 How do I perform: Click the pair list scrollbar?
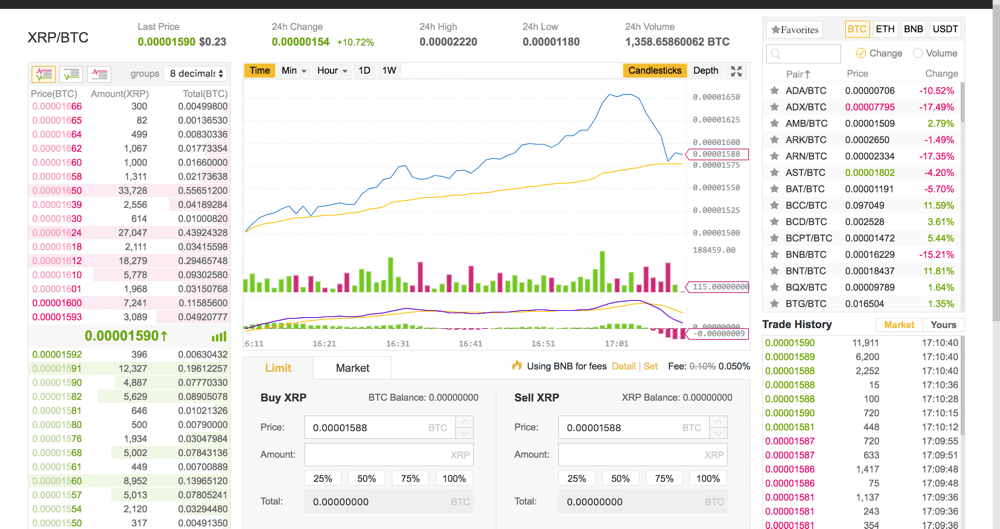tap(962, 102)
